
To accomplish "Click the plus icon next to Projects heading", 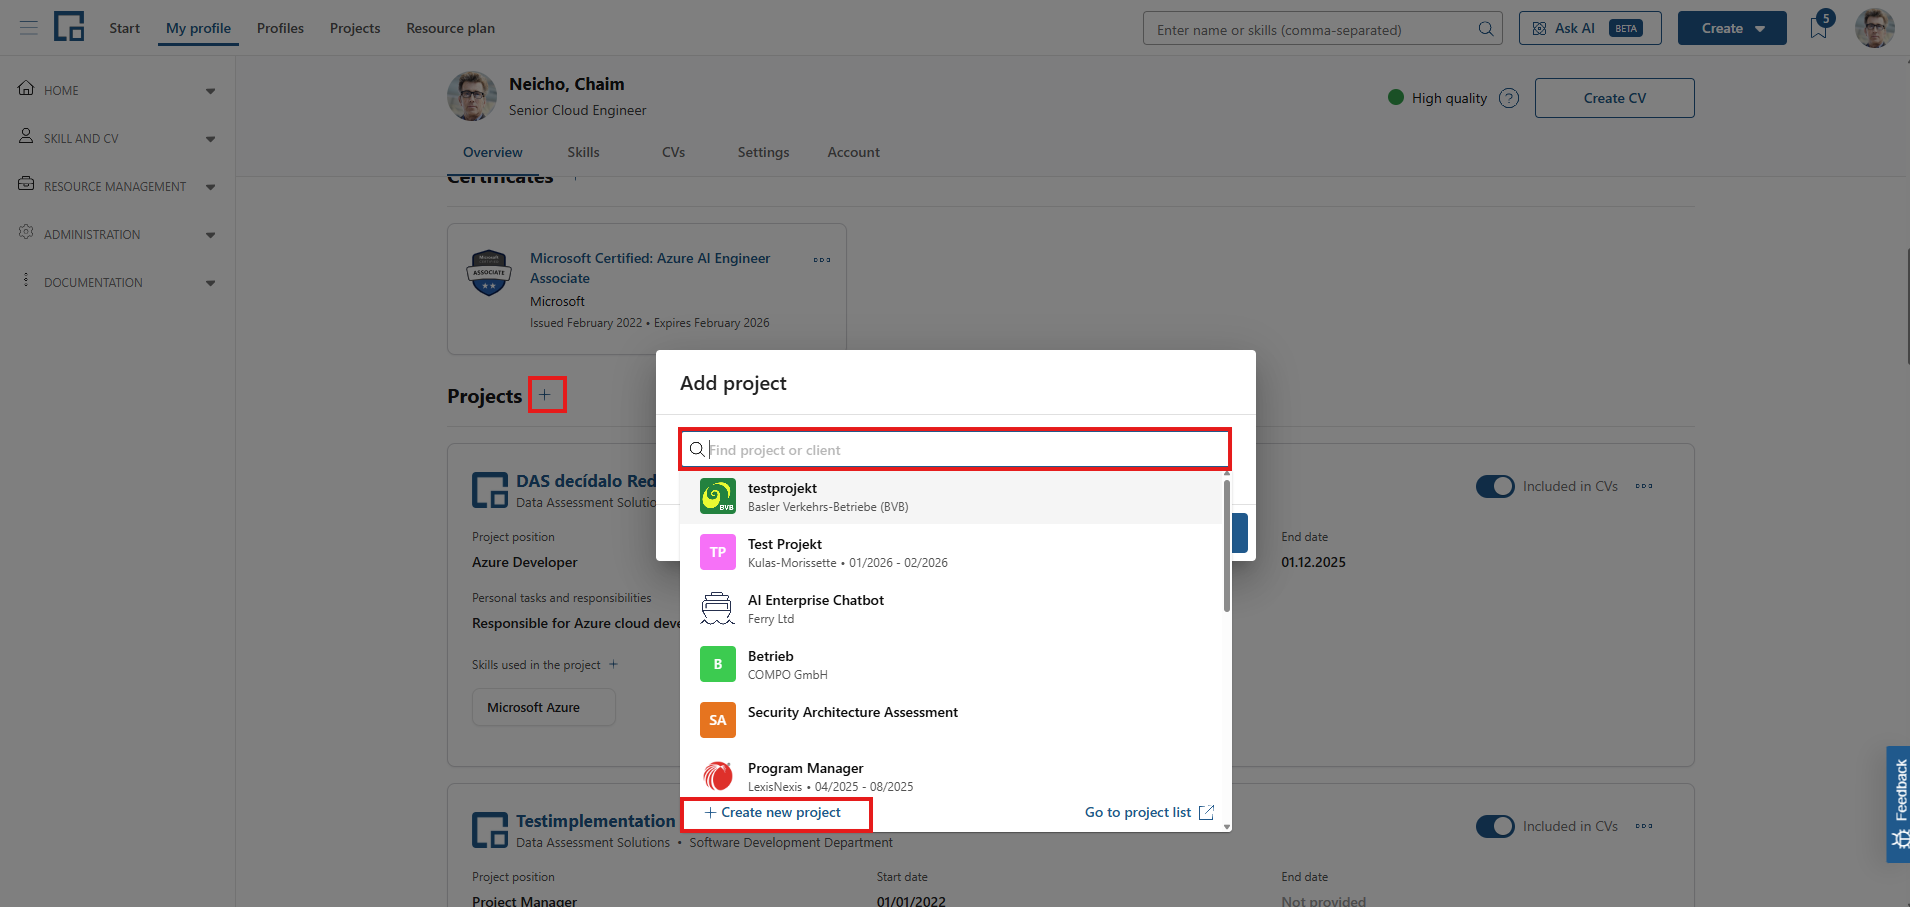I will click(545, 395).
